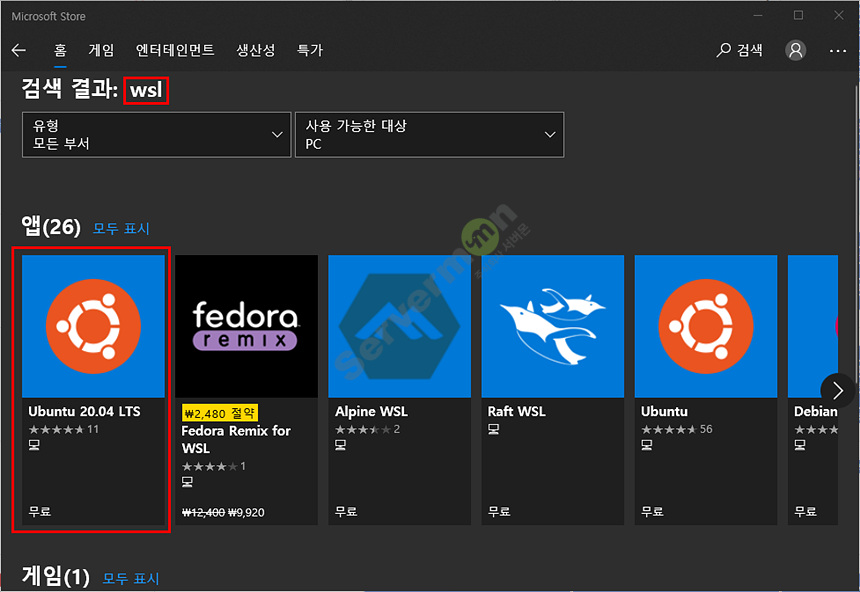Go back with the arrow icon
The width and height of the screenshot is (860, 592).
click(x=19, y=50)
